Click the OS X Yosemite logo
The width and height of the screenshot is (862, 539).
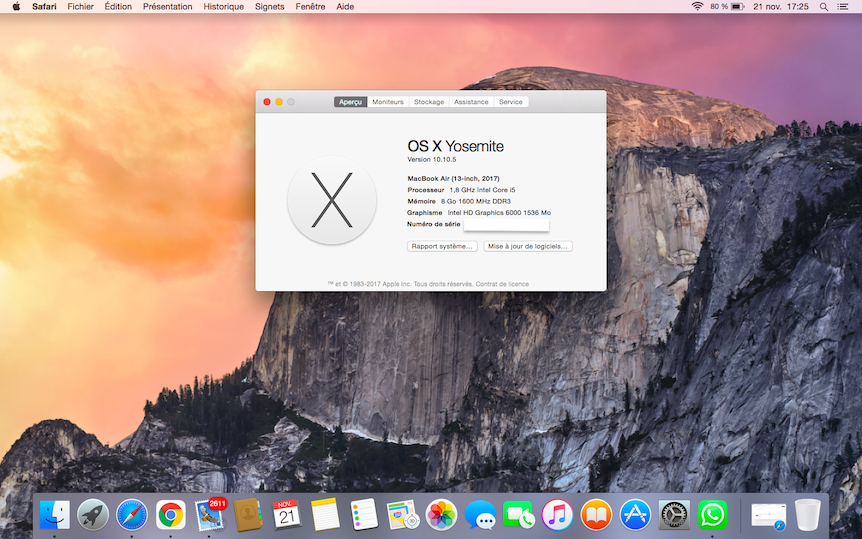tap(332, 200)
